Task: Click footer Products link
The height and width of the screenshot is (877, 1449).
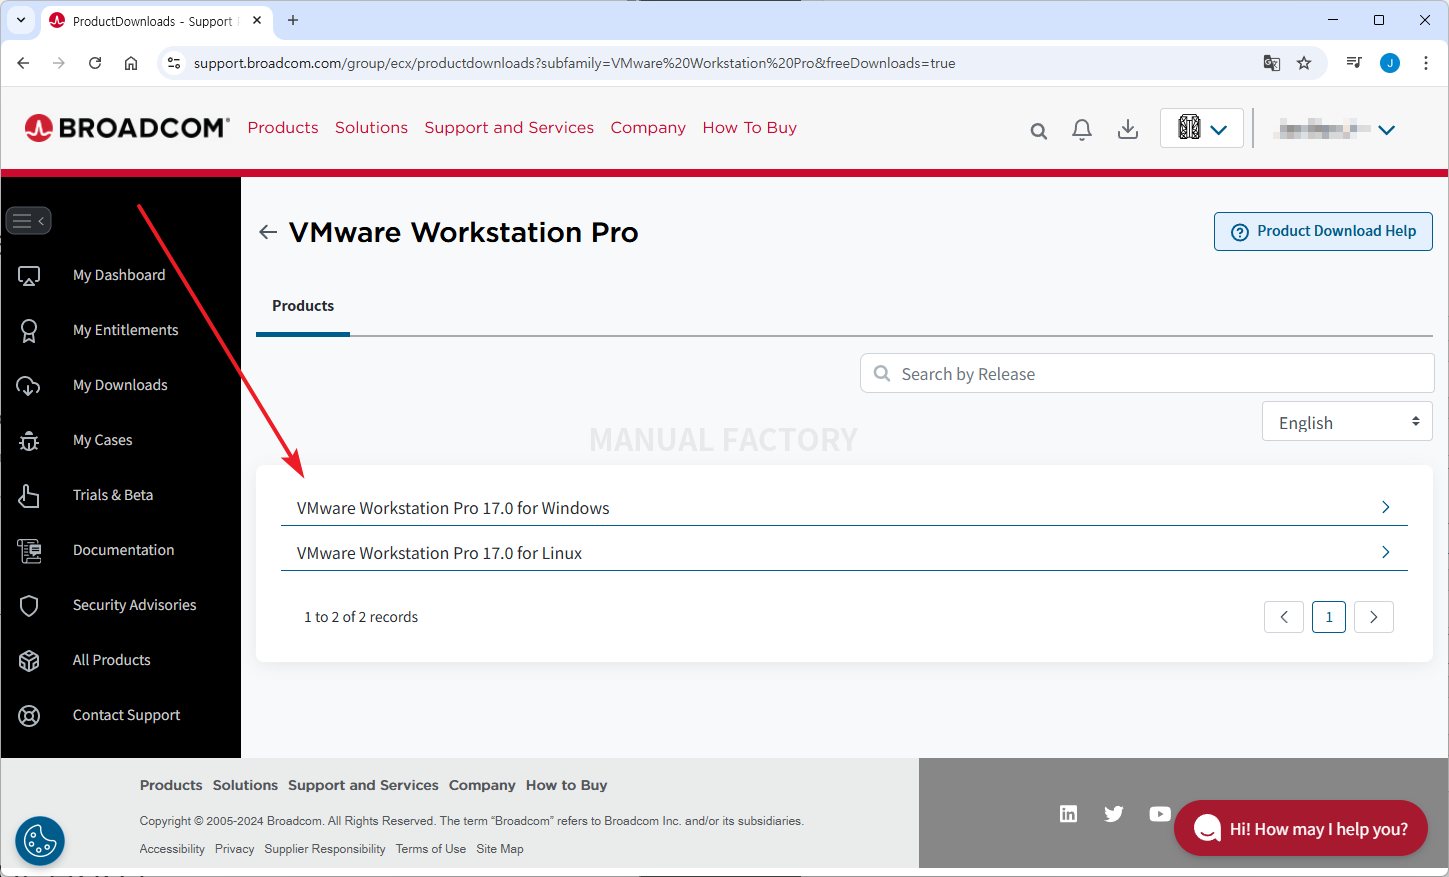Action: (x=171, y=785)
